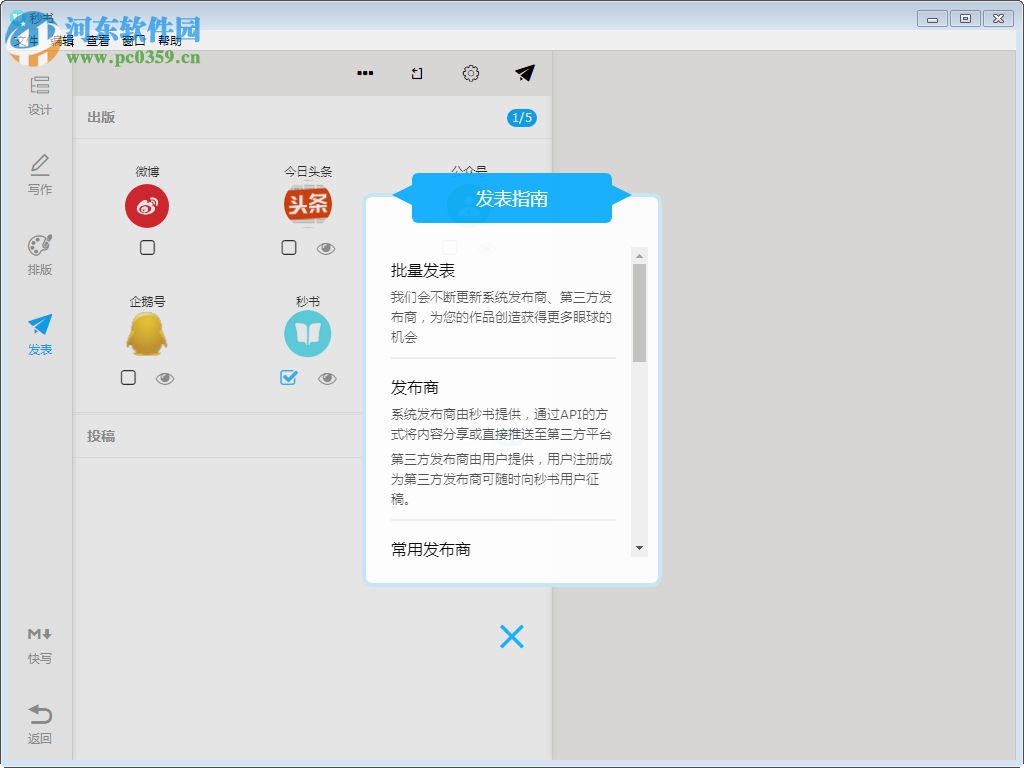Click the export icon in the top toolbar
Screen dimensions: 1024x768
417,73
